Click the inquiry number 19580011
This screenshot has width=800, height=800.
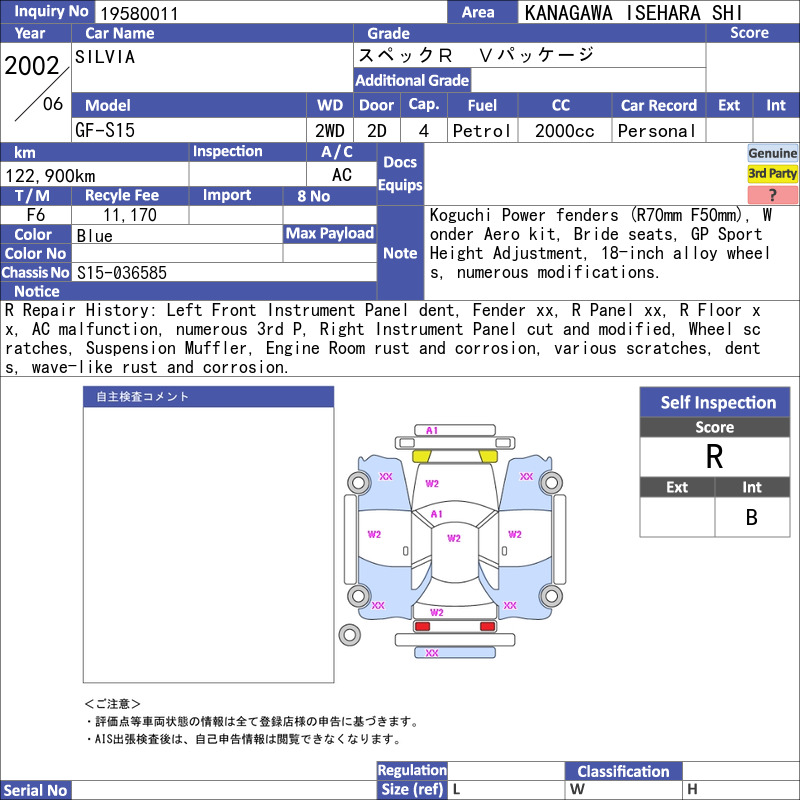tap(139, 13)
